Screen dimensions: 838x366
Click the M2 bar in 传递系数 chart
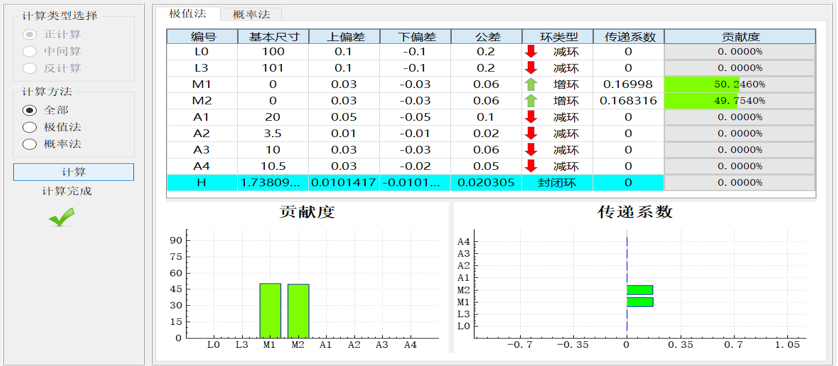point(640,290)
